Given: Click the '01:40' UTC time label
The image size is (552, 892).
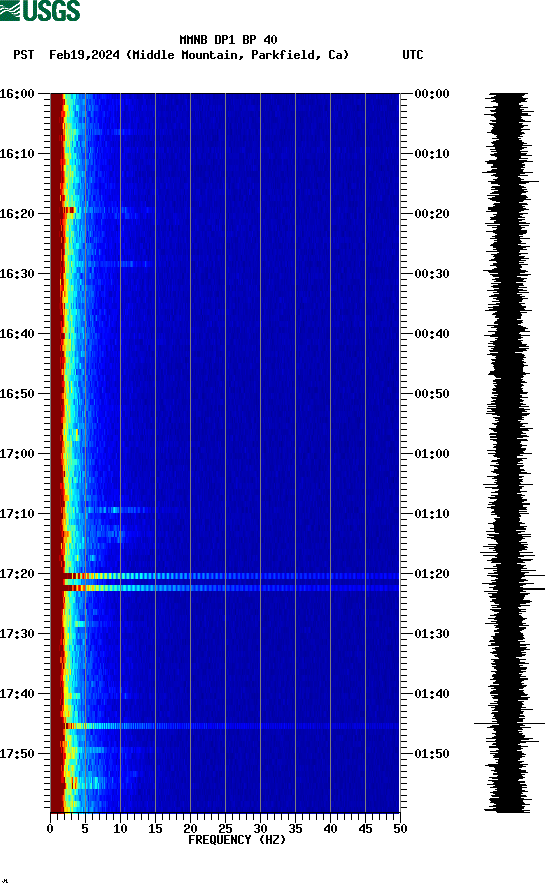Looking at the screenshot, I should coord(432,694).
